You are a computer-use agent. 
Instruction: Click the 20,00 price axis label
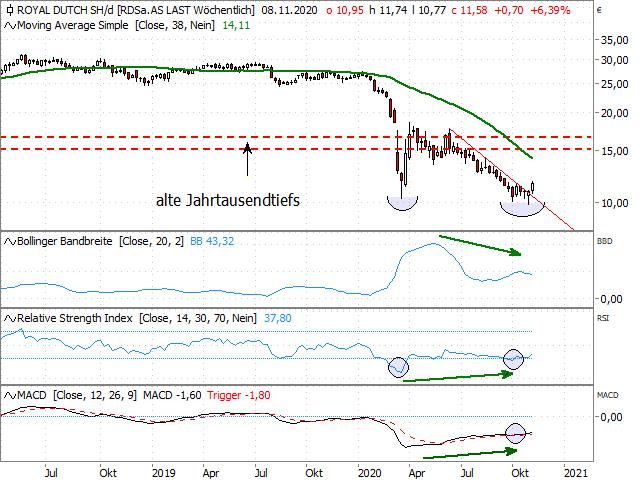click(615, 113)
